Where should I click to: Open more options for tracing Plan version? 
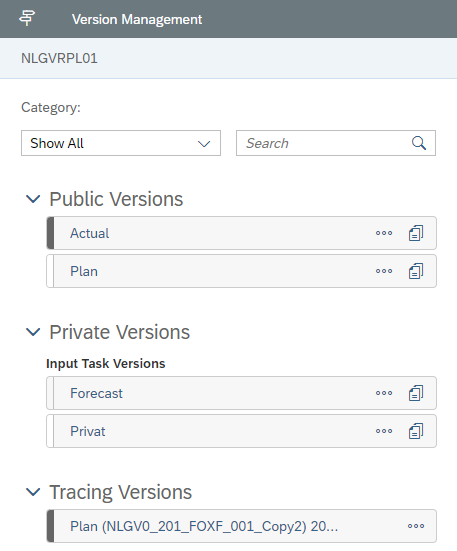point(416,526)
